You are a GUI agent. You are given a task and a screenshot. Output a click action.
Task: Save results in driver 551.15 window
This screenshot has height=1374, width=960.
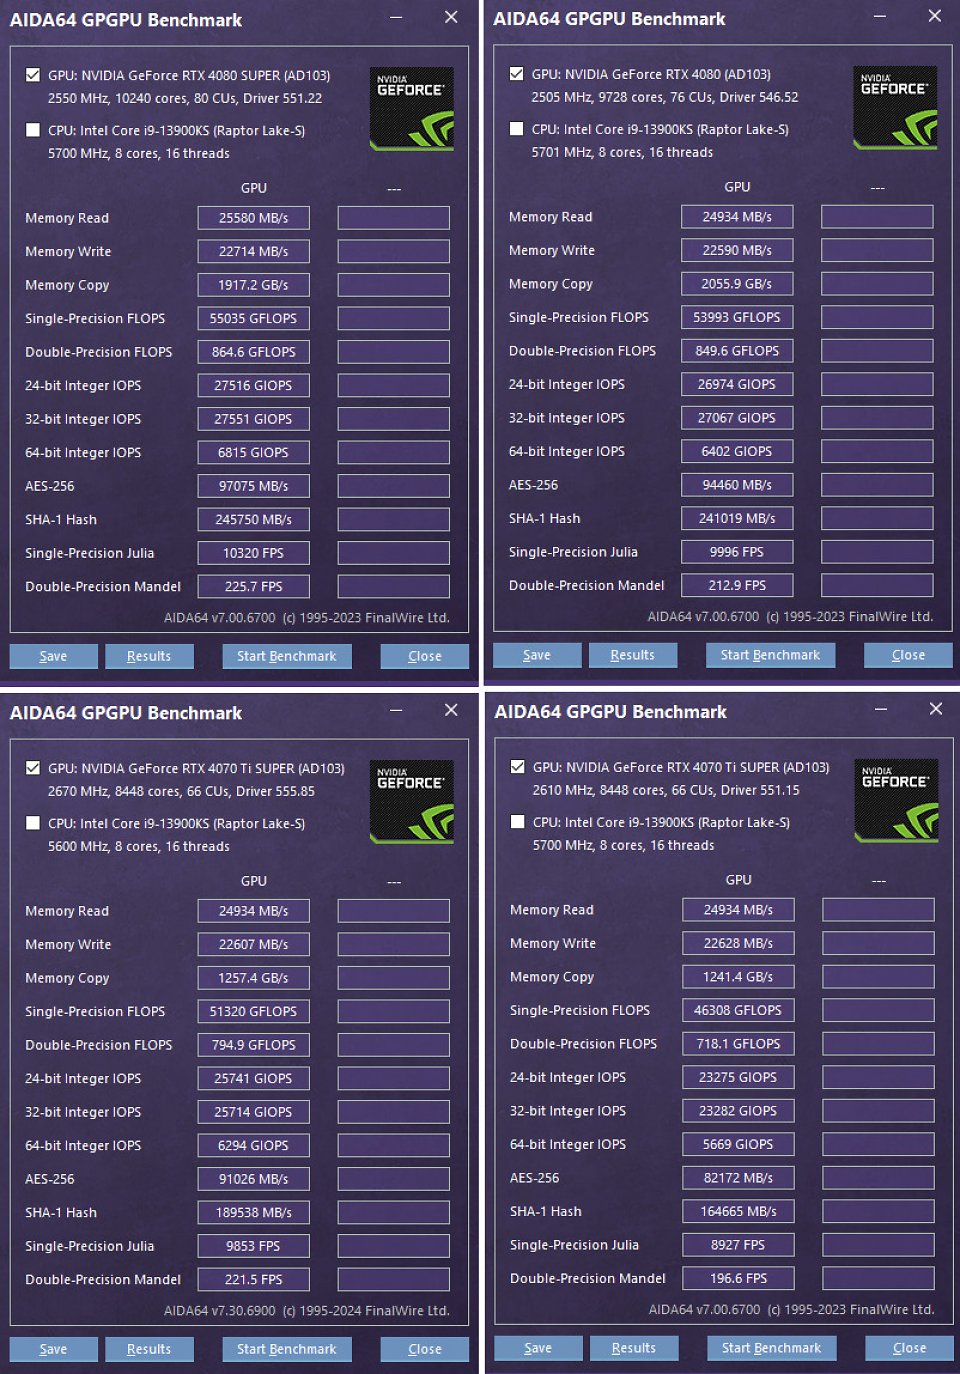[538, 1348]
